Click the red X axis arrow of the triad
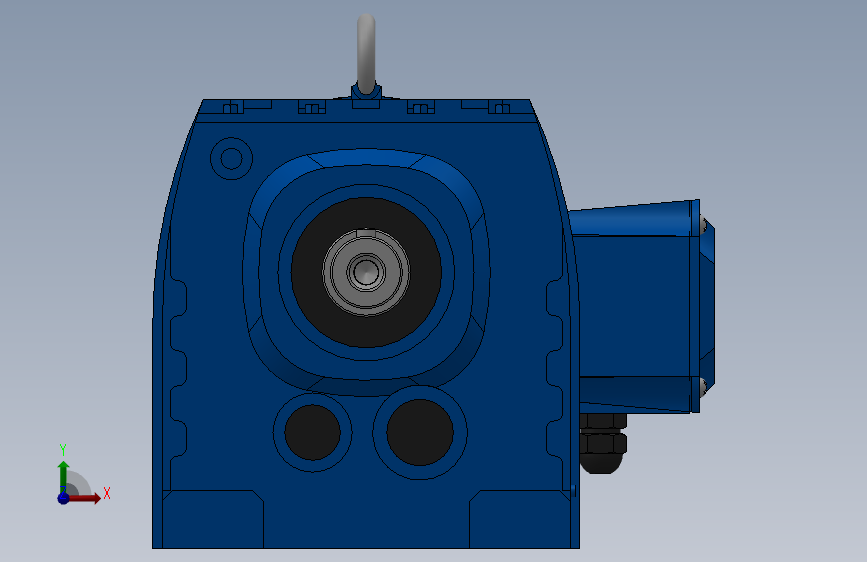Screen dimensions: 867x562 [x=84, y=498]
